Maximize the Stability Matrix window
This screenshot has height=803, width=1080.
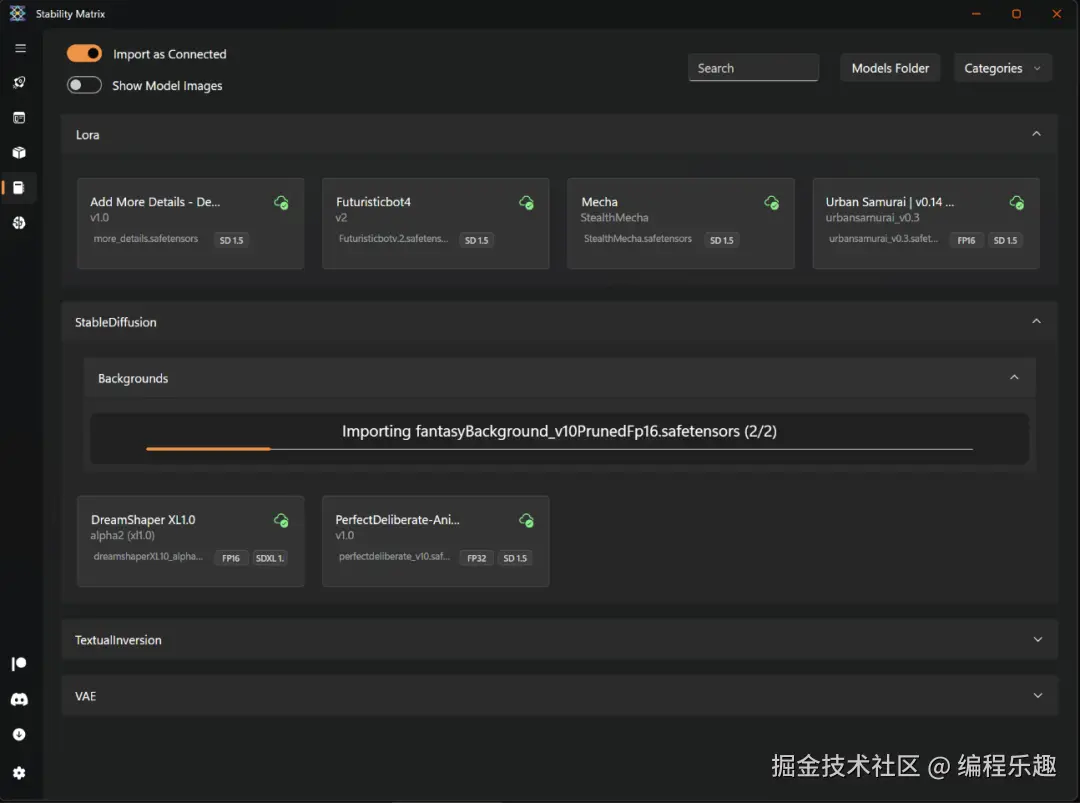[x=1016, y=14]
